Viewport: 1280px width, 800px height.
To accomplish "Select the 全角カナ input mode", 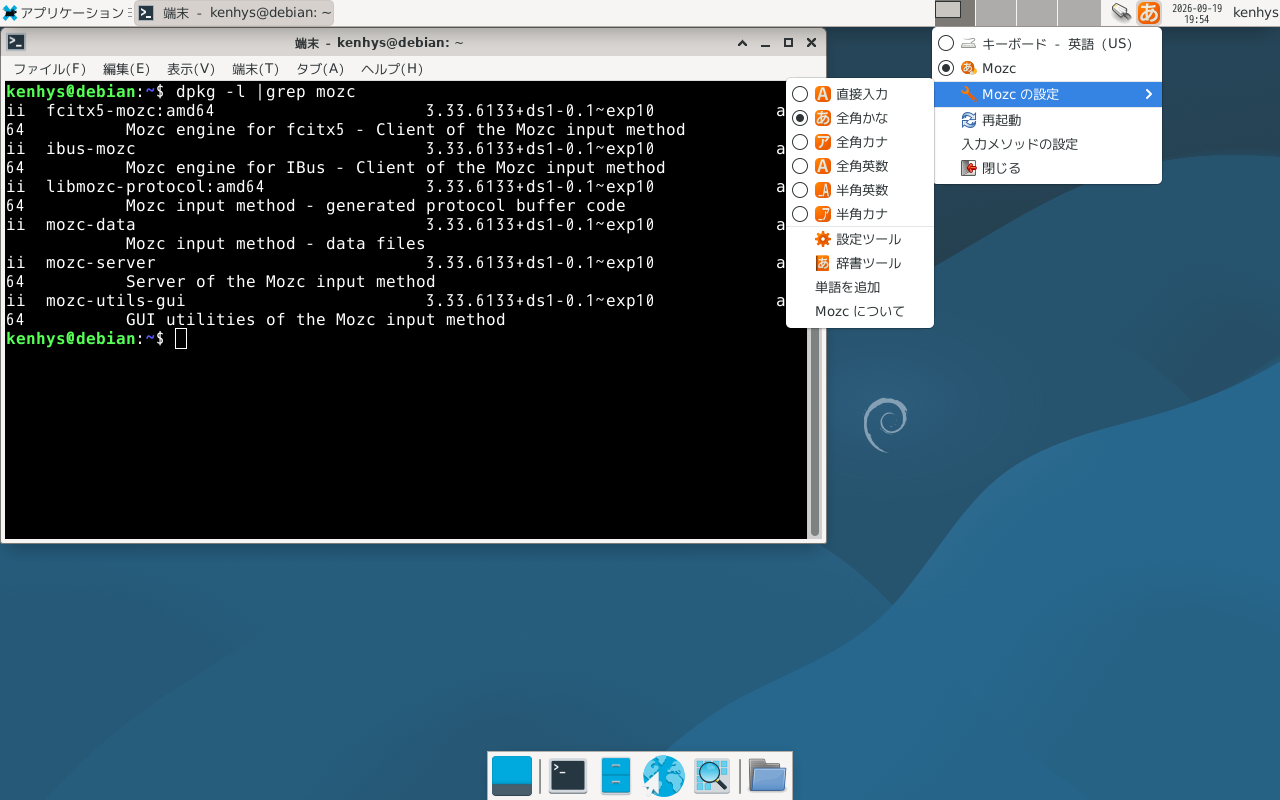I will (x=860, y=142).
